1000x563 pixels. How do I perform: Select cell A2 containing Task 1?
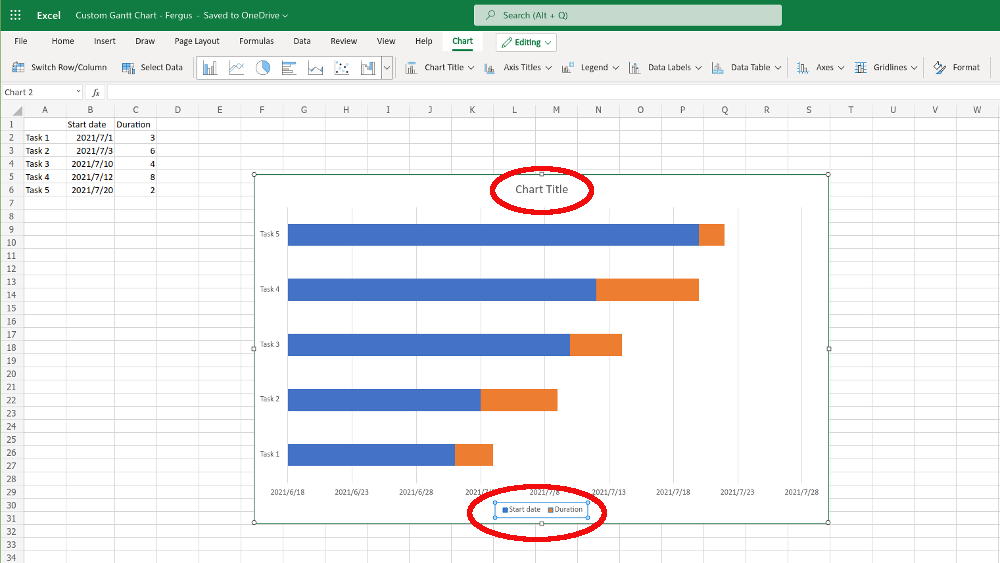(x=45, y=138)
